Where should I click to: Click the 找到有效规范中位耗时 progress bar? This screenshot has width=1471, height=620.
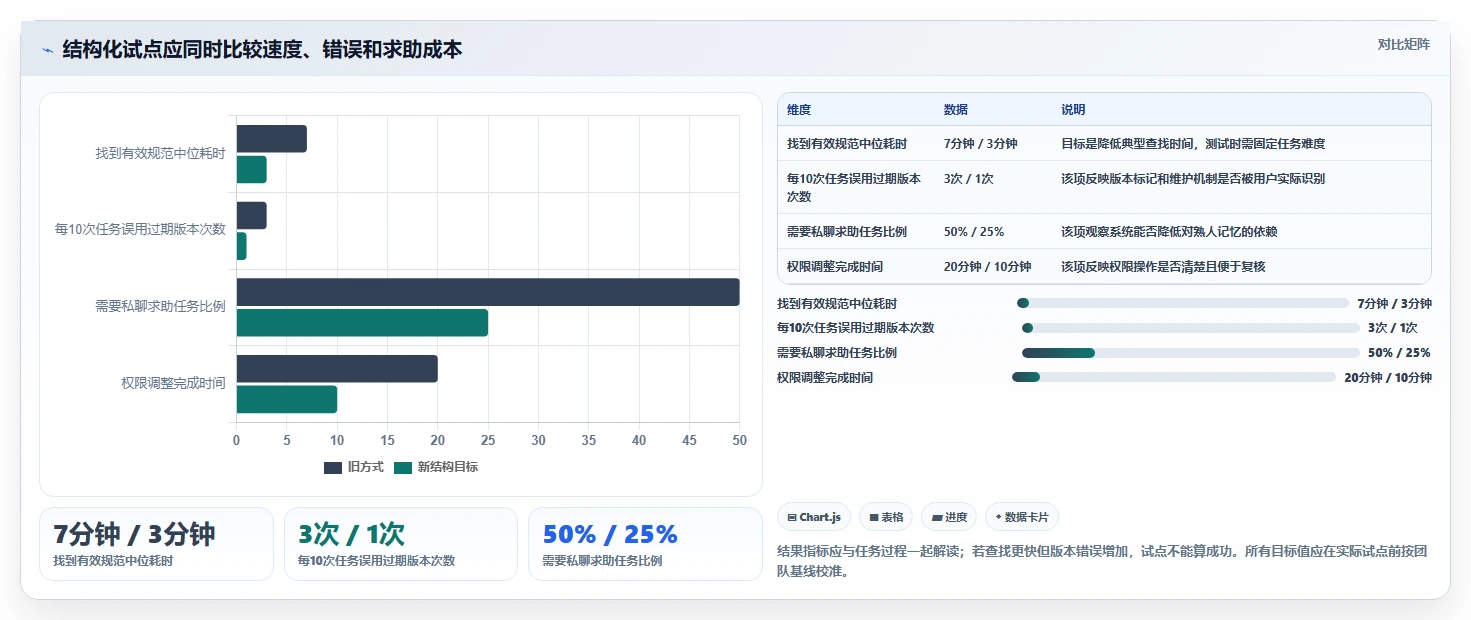click(1182, 303)
